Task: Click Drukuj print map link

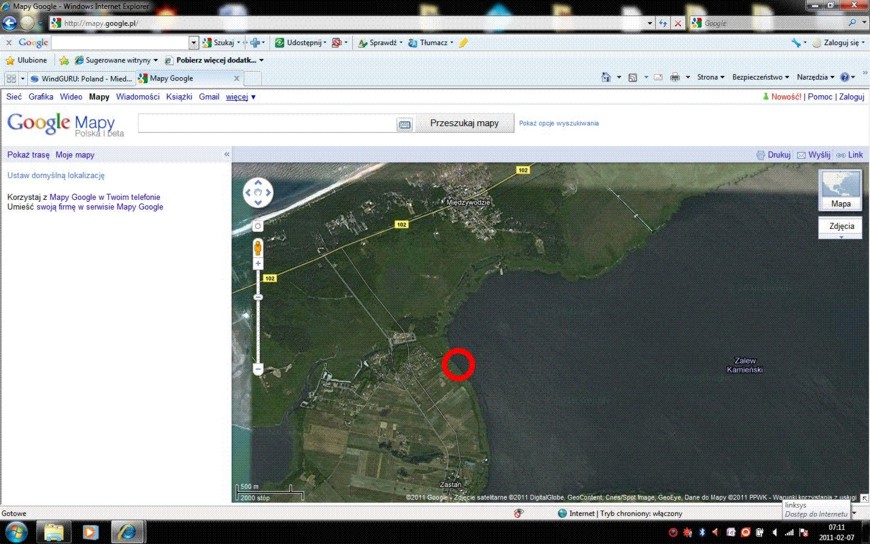Action: (x=773, y=155)
